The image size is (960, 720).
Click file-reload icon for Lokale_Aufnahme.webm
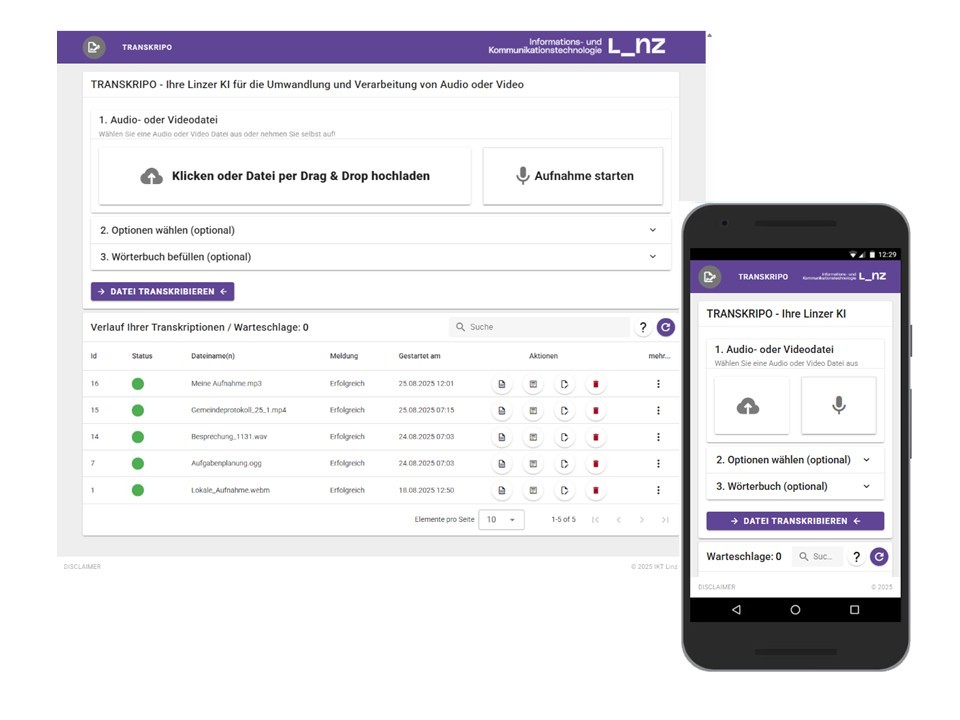[x=564, y=490]
